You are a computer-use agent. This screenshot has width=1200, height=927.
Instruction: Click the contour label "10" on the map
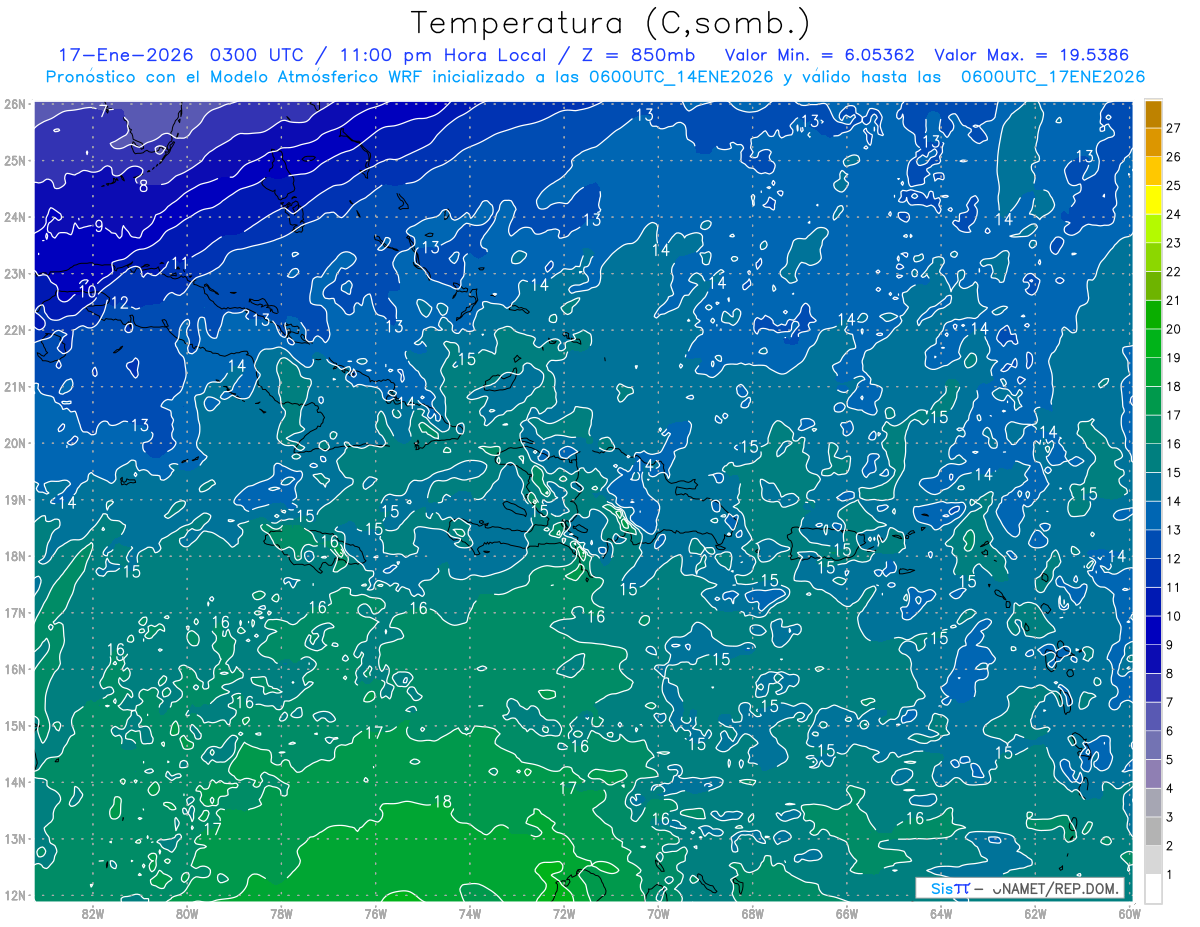point(88,291)
